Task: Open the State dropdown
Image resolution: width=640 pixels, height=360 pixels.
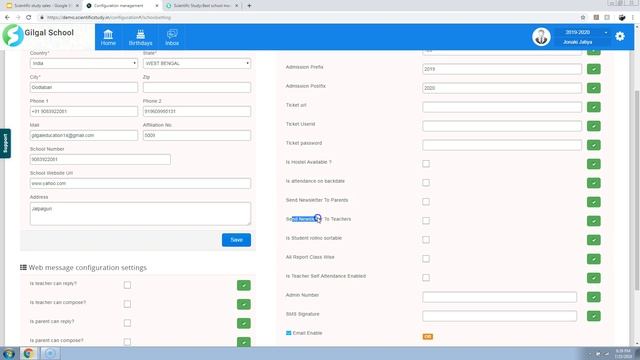Action: pos(197,63)
